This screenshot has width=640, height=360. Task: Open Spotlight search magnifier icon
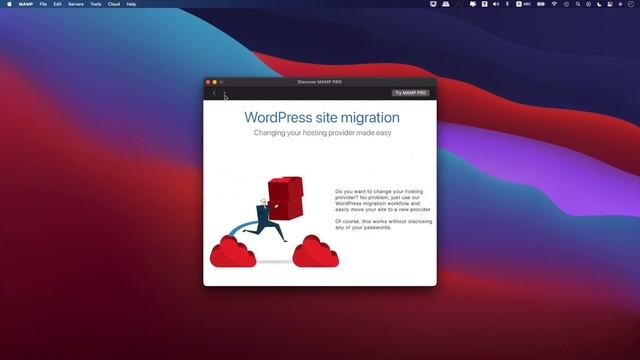(x=578, y=4)
